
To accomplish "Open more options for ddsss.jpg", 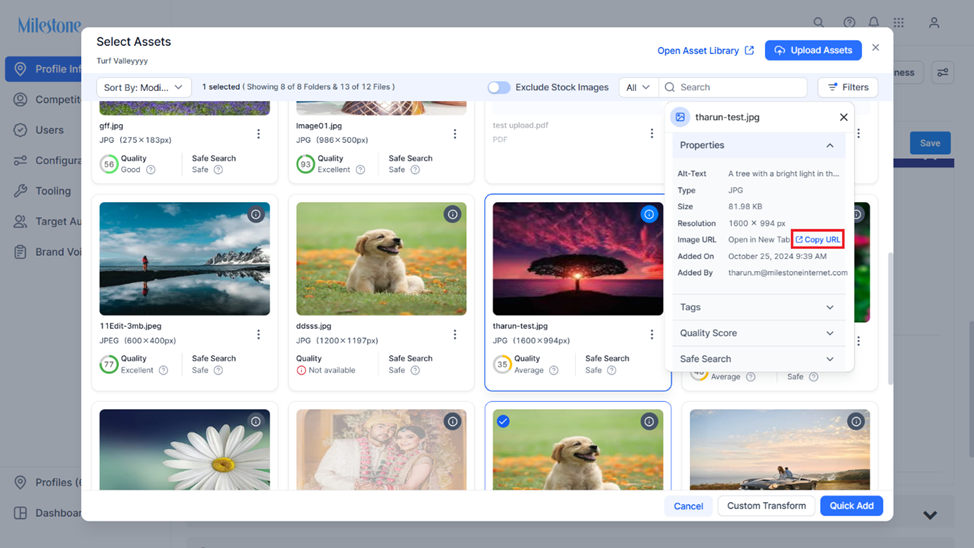I will tap(455, 334).
